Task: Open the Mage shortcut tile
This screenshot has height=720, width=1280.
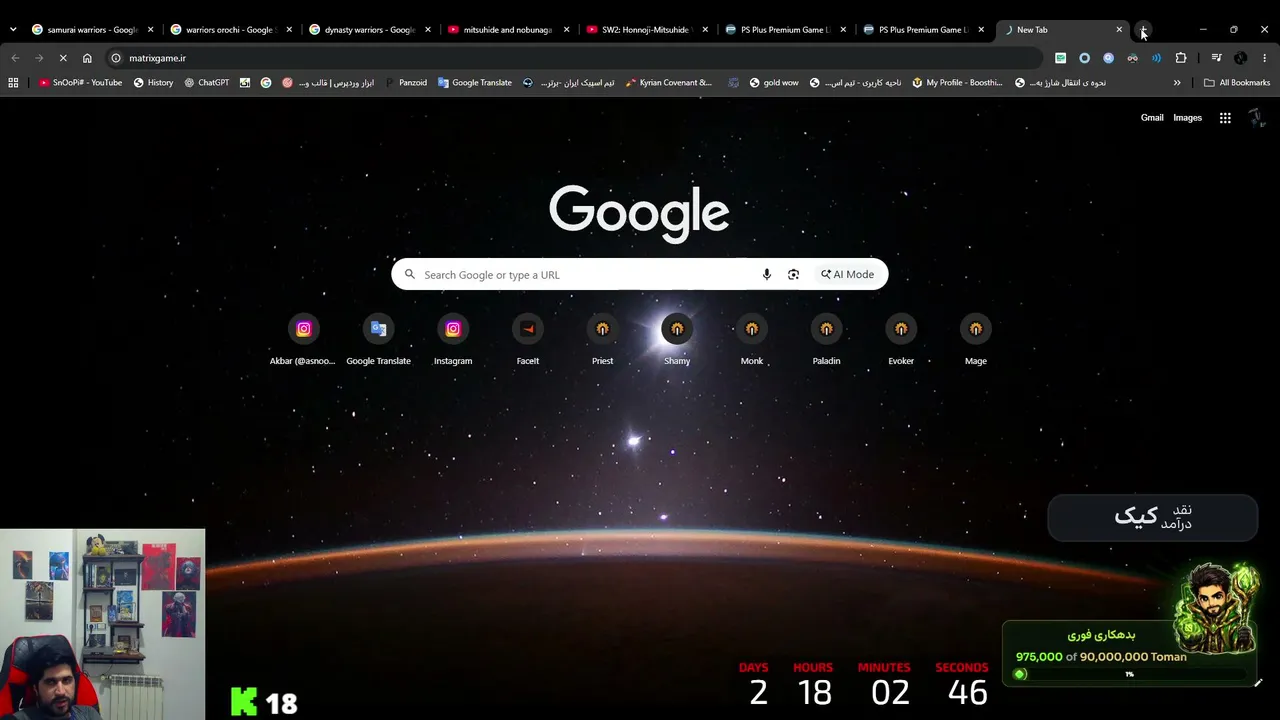Action: tap(976, 341)
